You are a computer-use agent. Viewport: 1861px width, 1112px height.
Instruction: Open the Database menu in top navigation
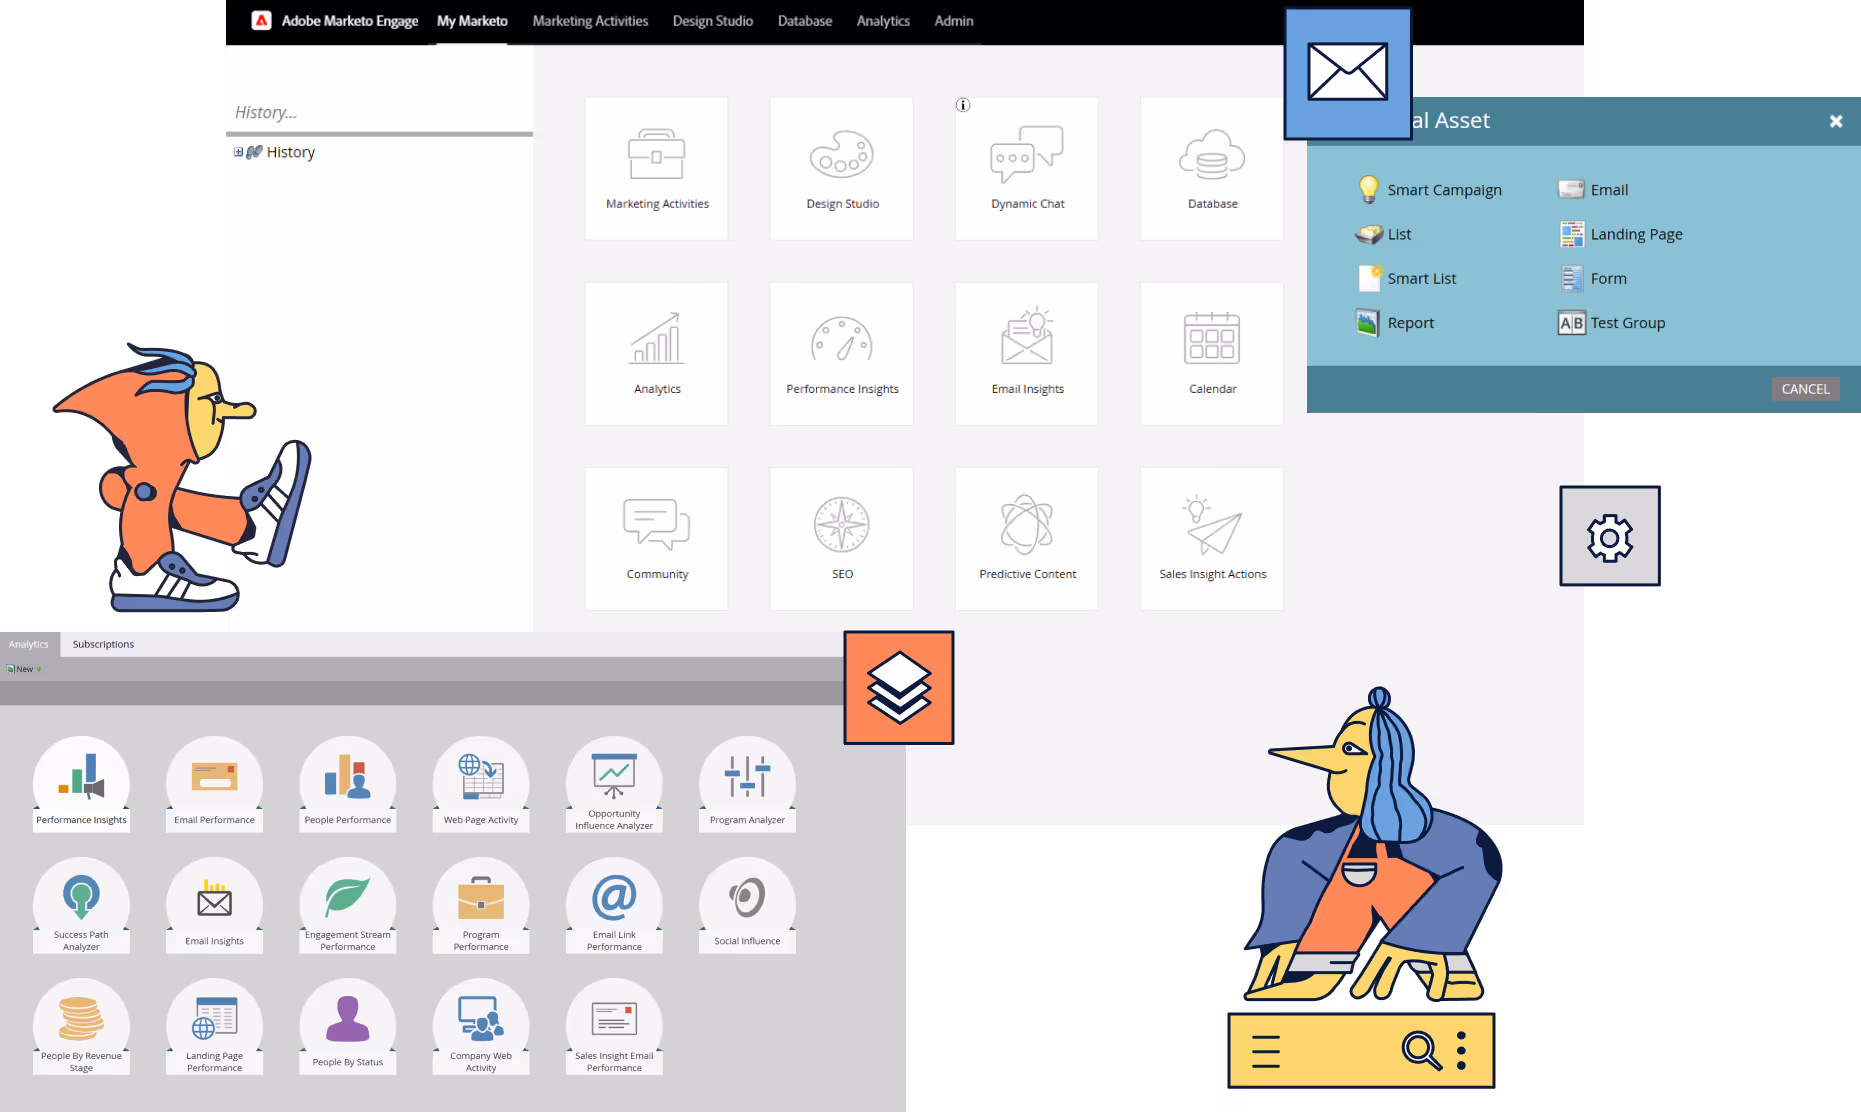(804, 21)
